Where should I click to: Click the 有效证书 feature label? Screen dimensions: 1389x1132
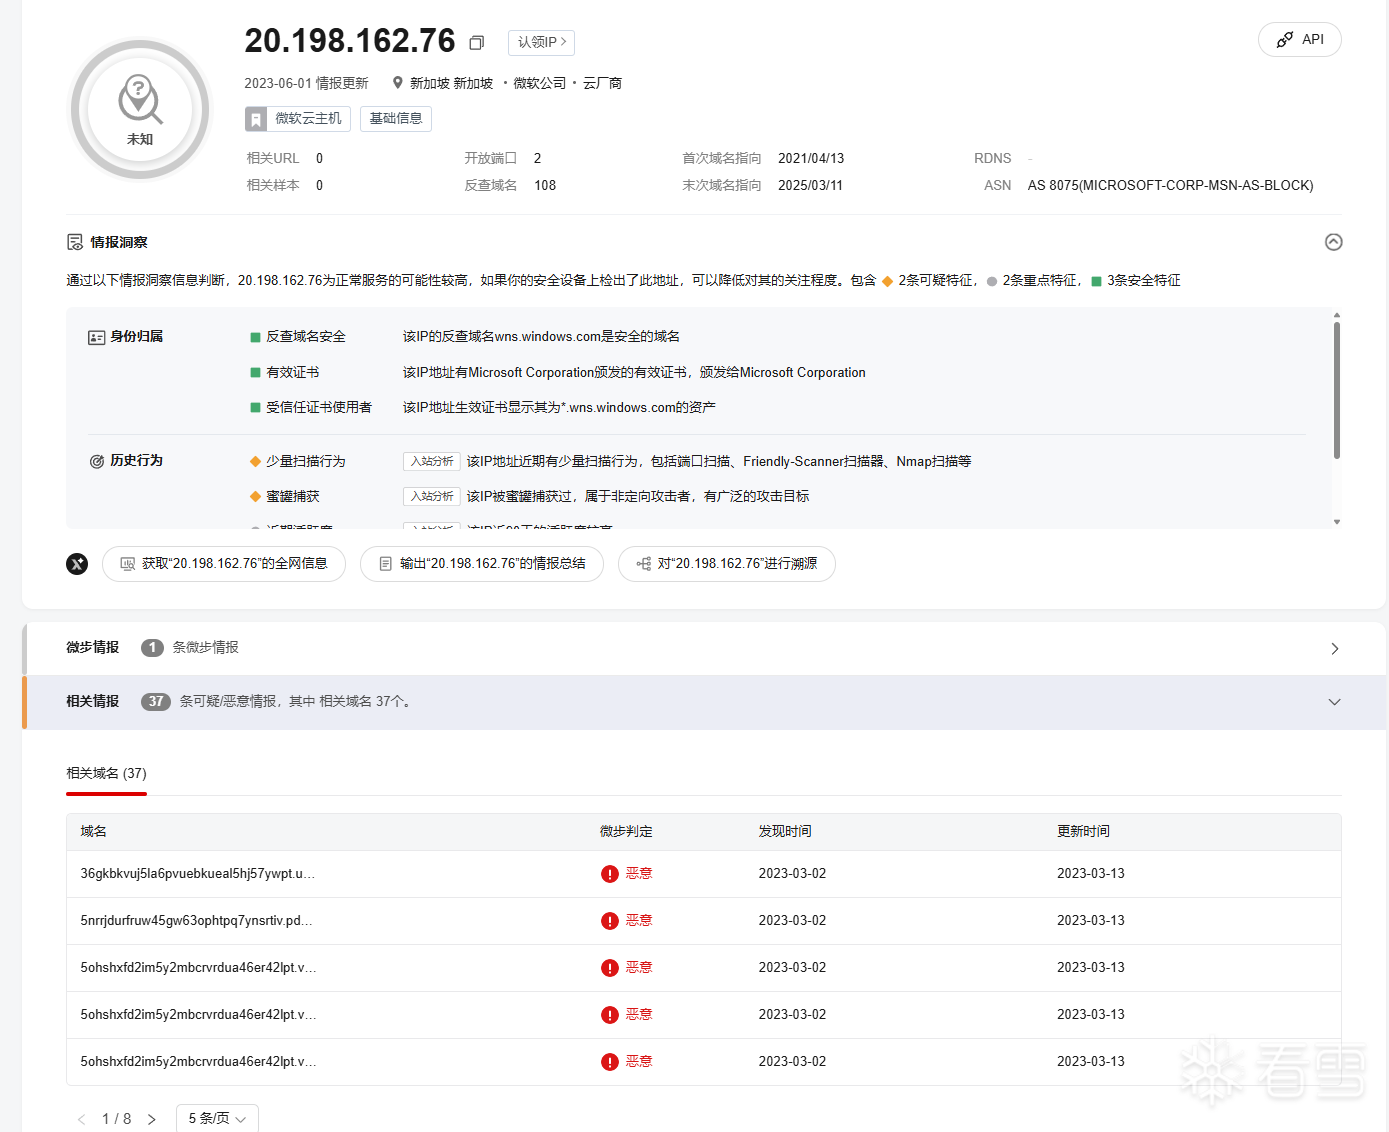293,373
